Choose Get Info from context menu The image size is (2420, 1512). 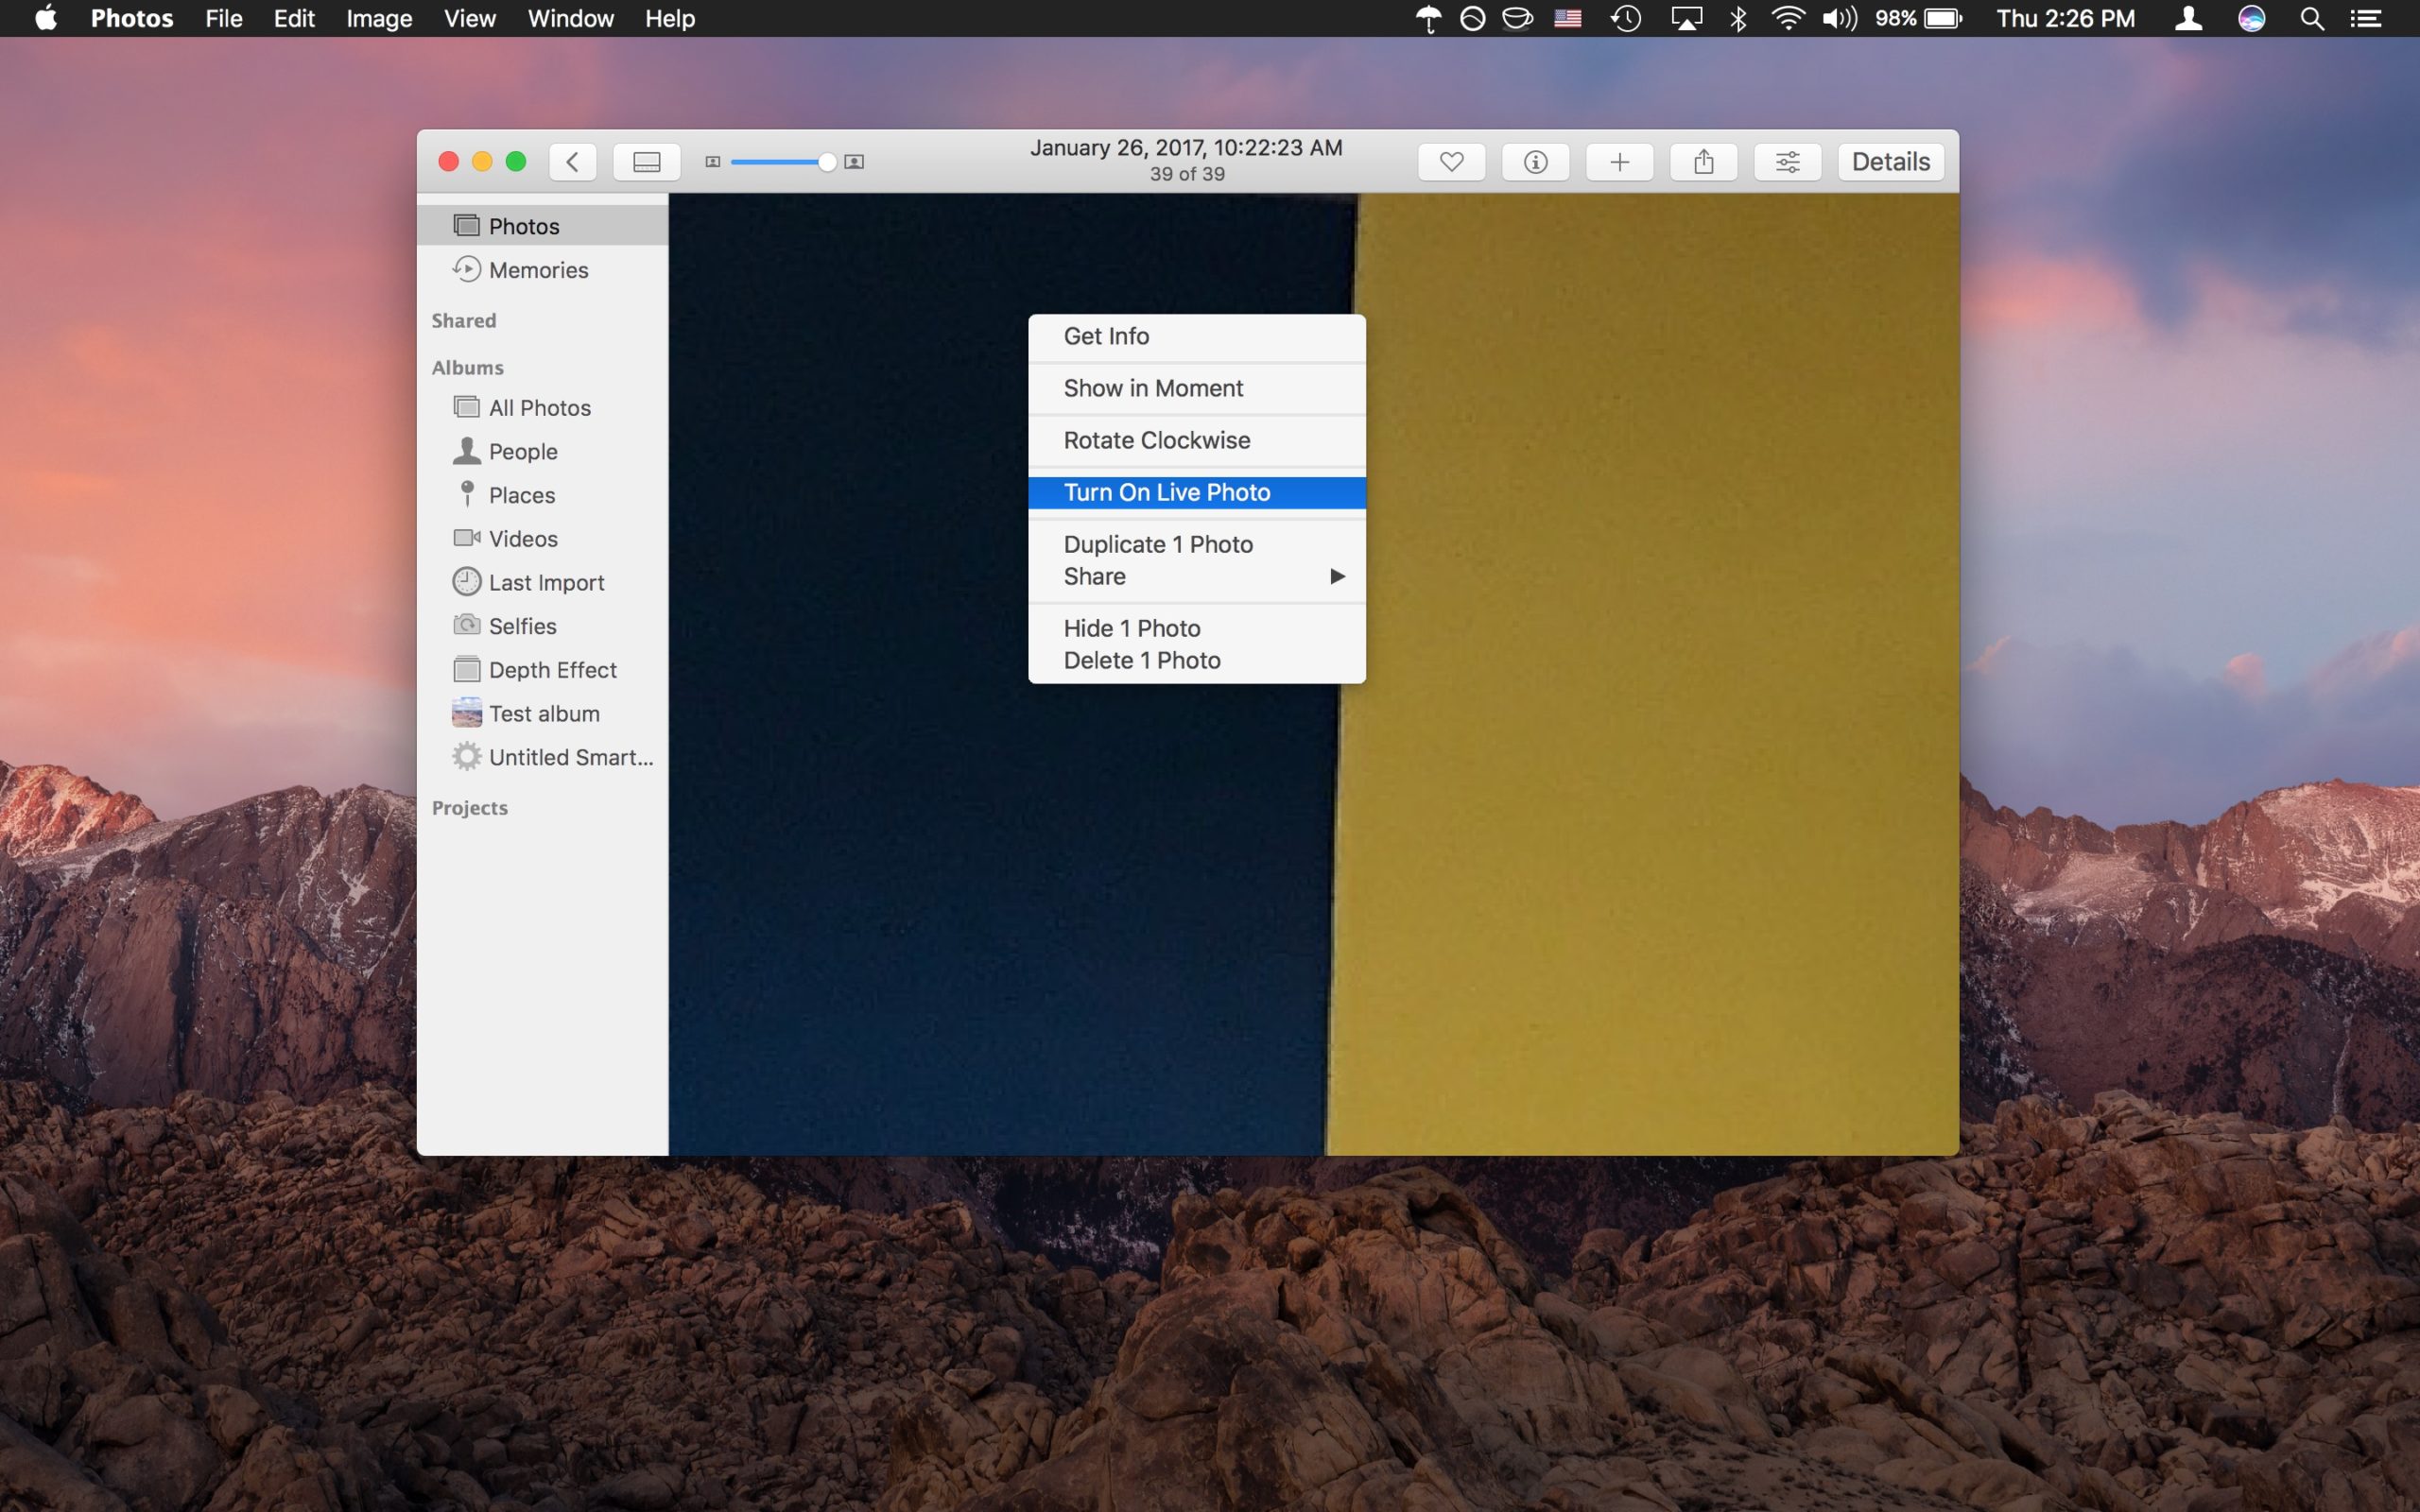pyautogui.click(x=1106, y=336)
